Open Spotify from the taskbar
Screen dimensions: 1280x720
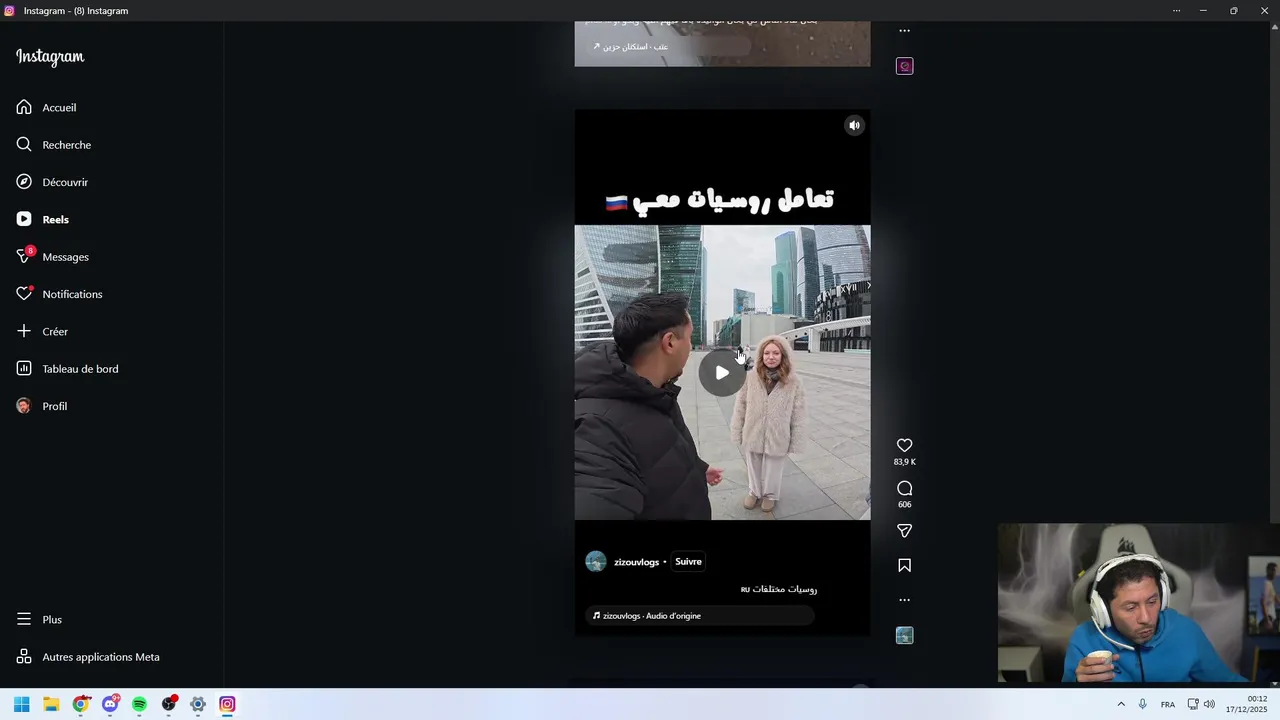(139, 704)
